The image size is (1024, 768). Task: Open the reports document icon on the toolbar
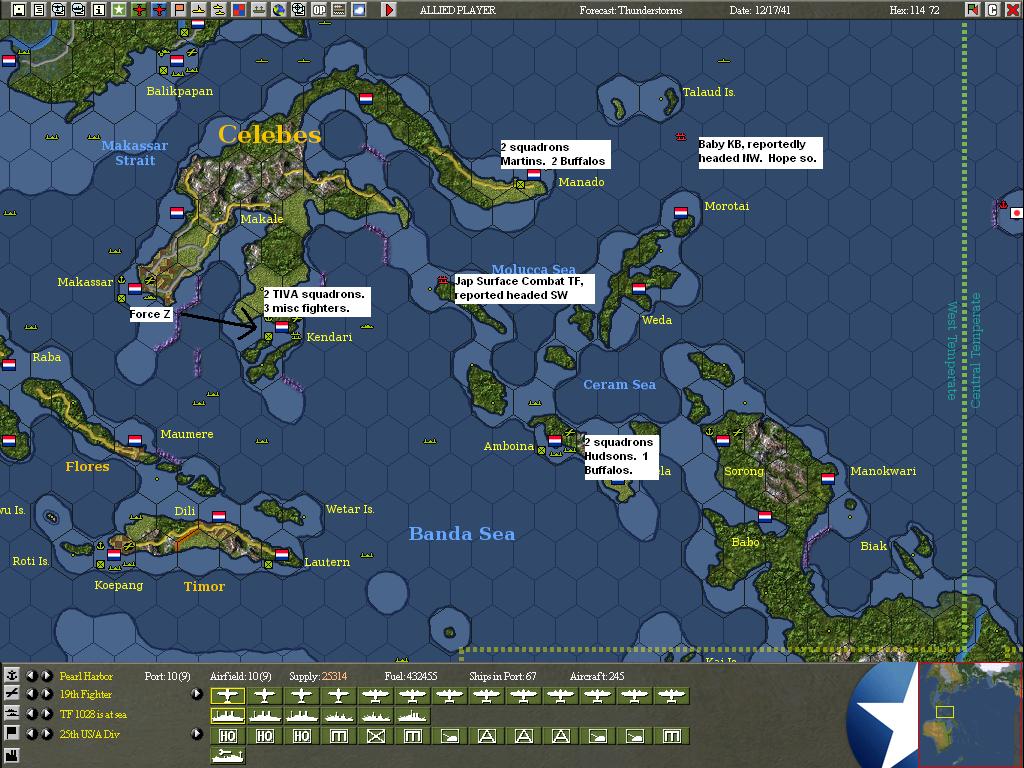point(39,9)
